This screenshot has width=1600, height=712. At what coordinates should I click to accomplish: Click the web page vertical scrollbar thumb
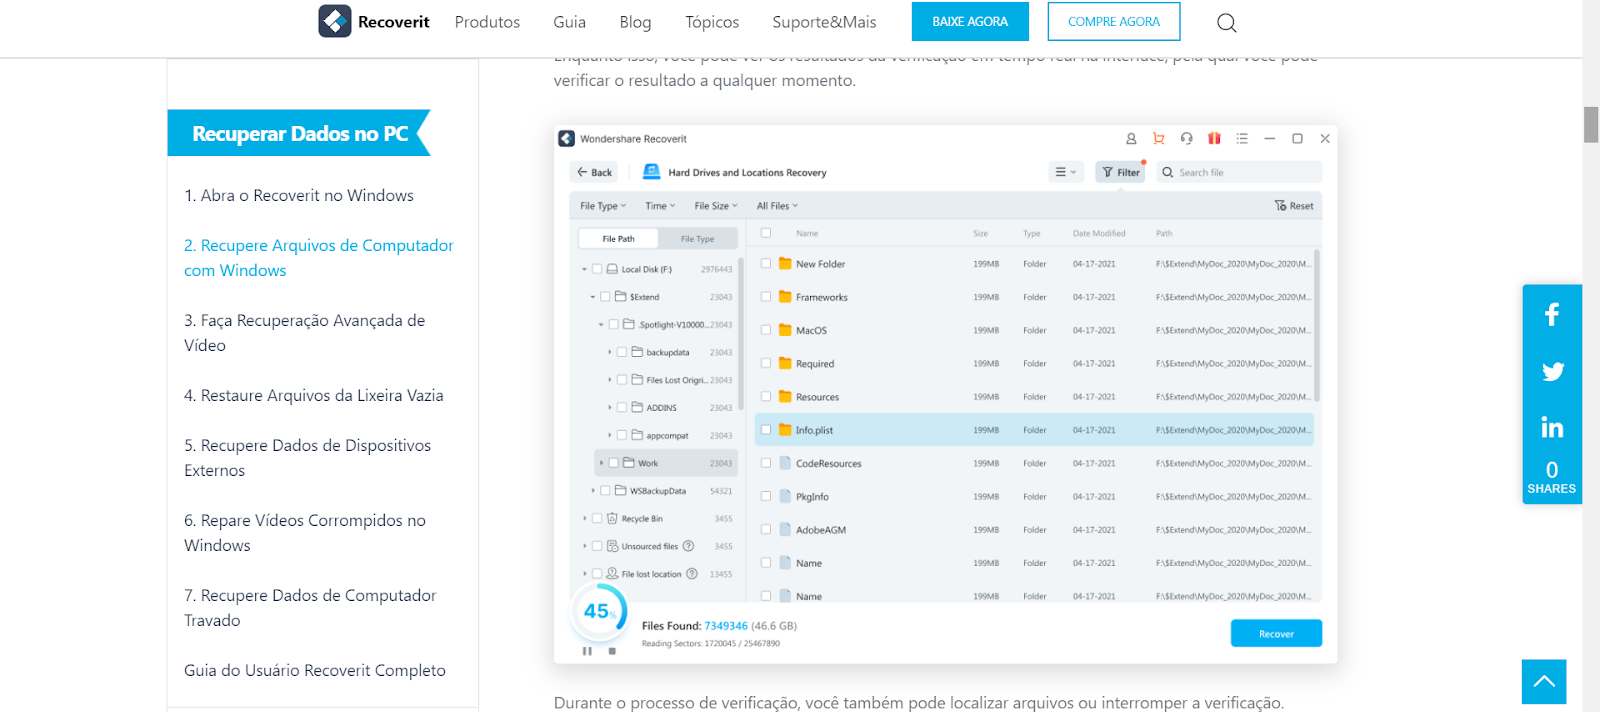[x=1591, y=125]
